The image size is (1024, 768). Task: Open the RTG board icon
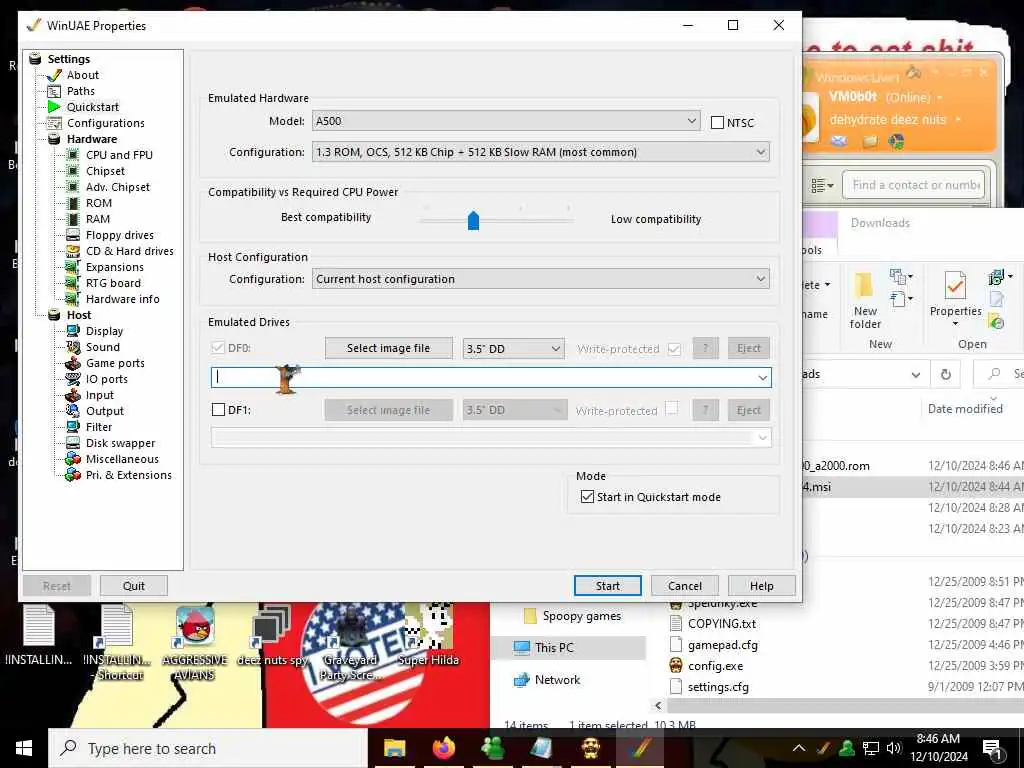point(73,283)
